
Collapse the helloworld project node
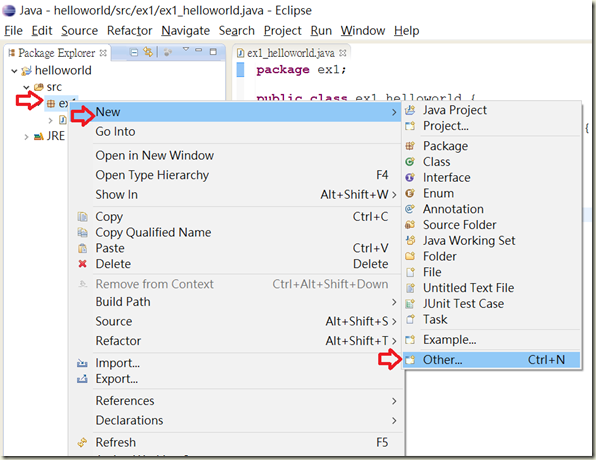(14, 71)
